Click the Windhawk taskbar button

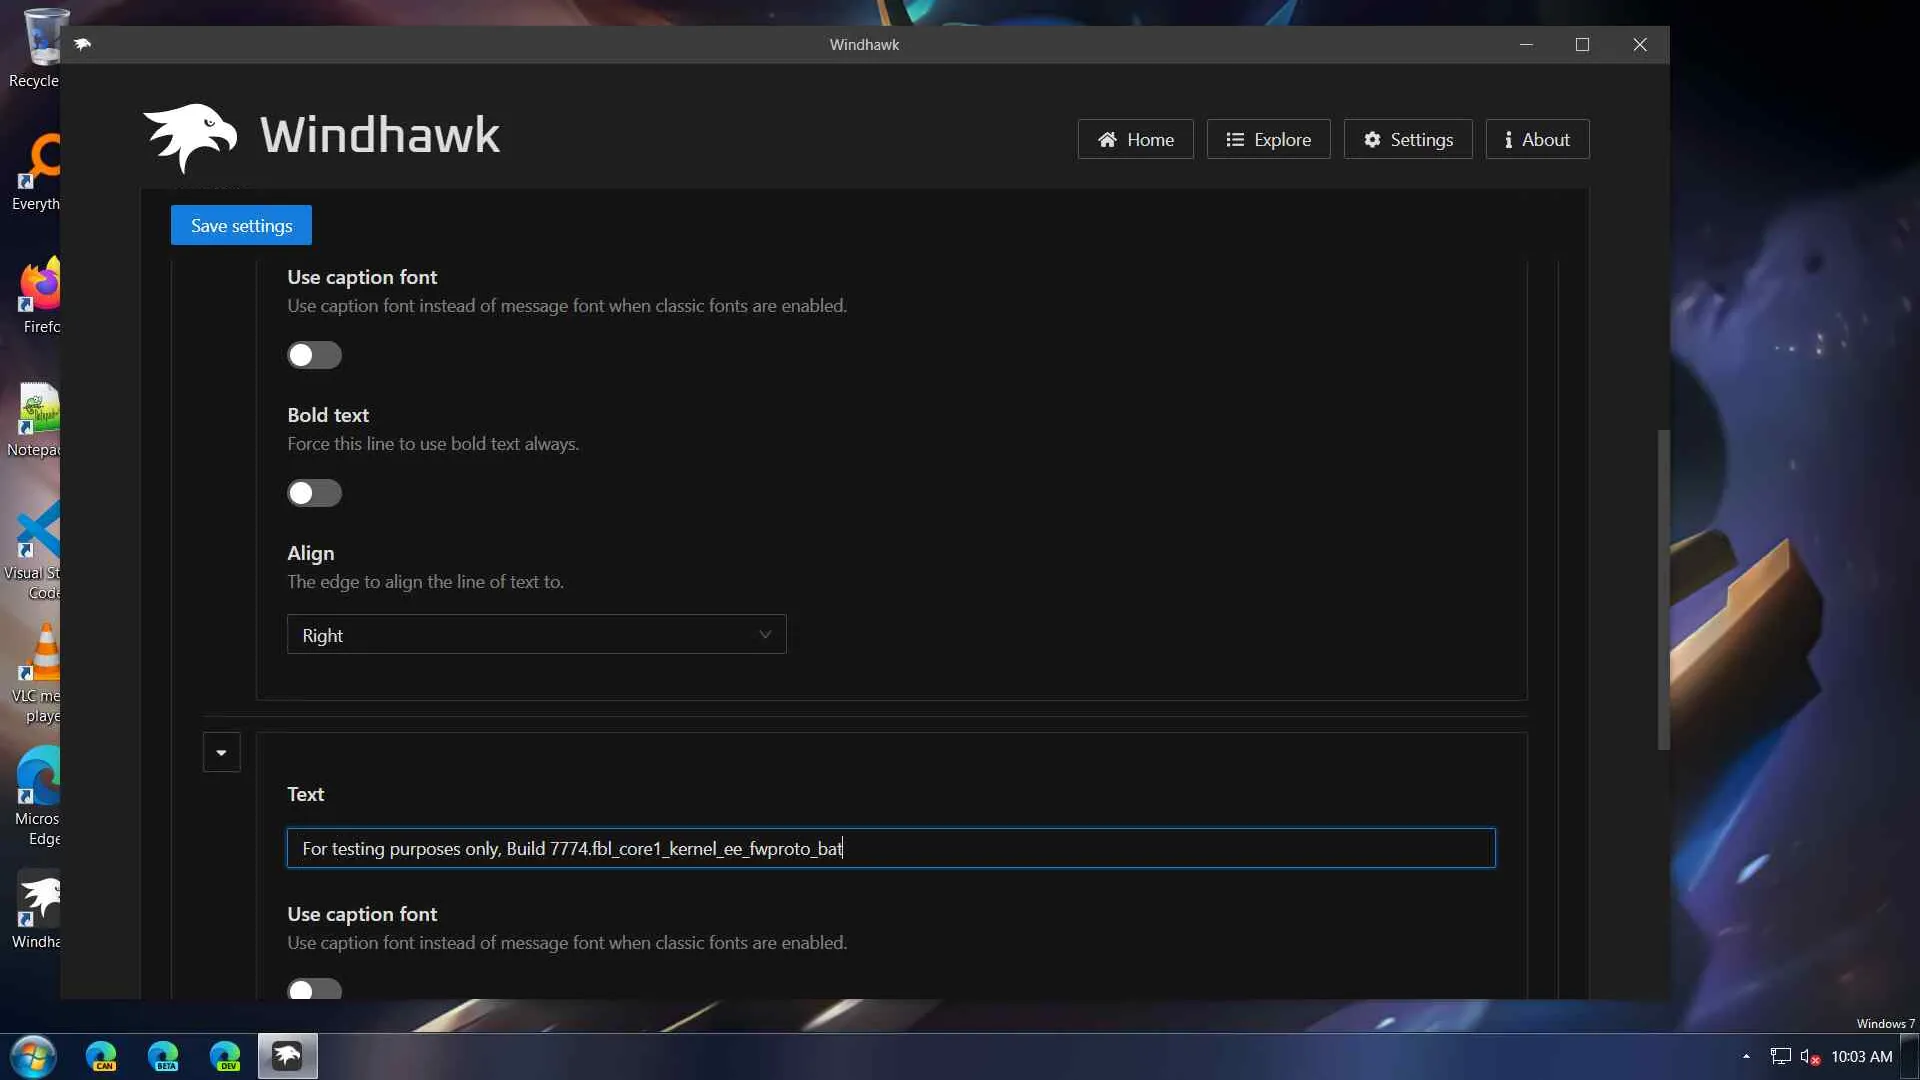(287, 1056)
